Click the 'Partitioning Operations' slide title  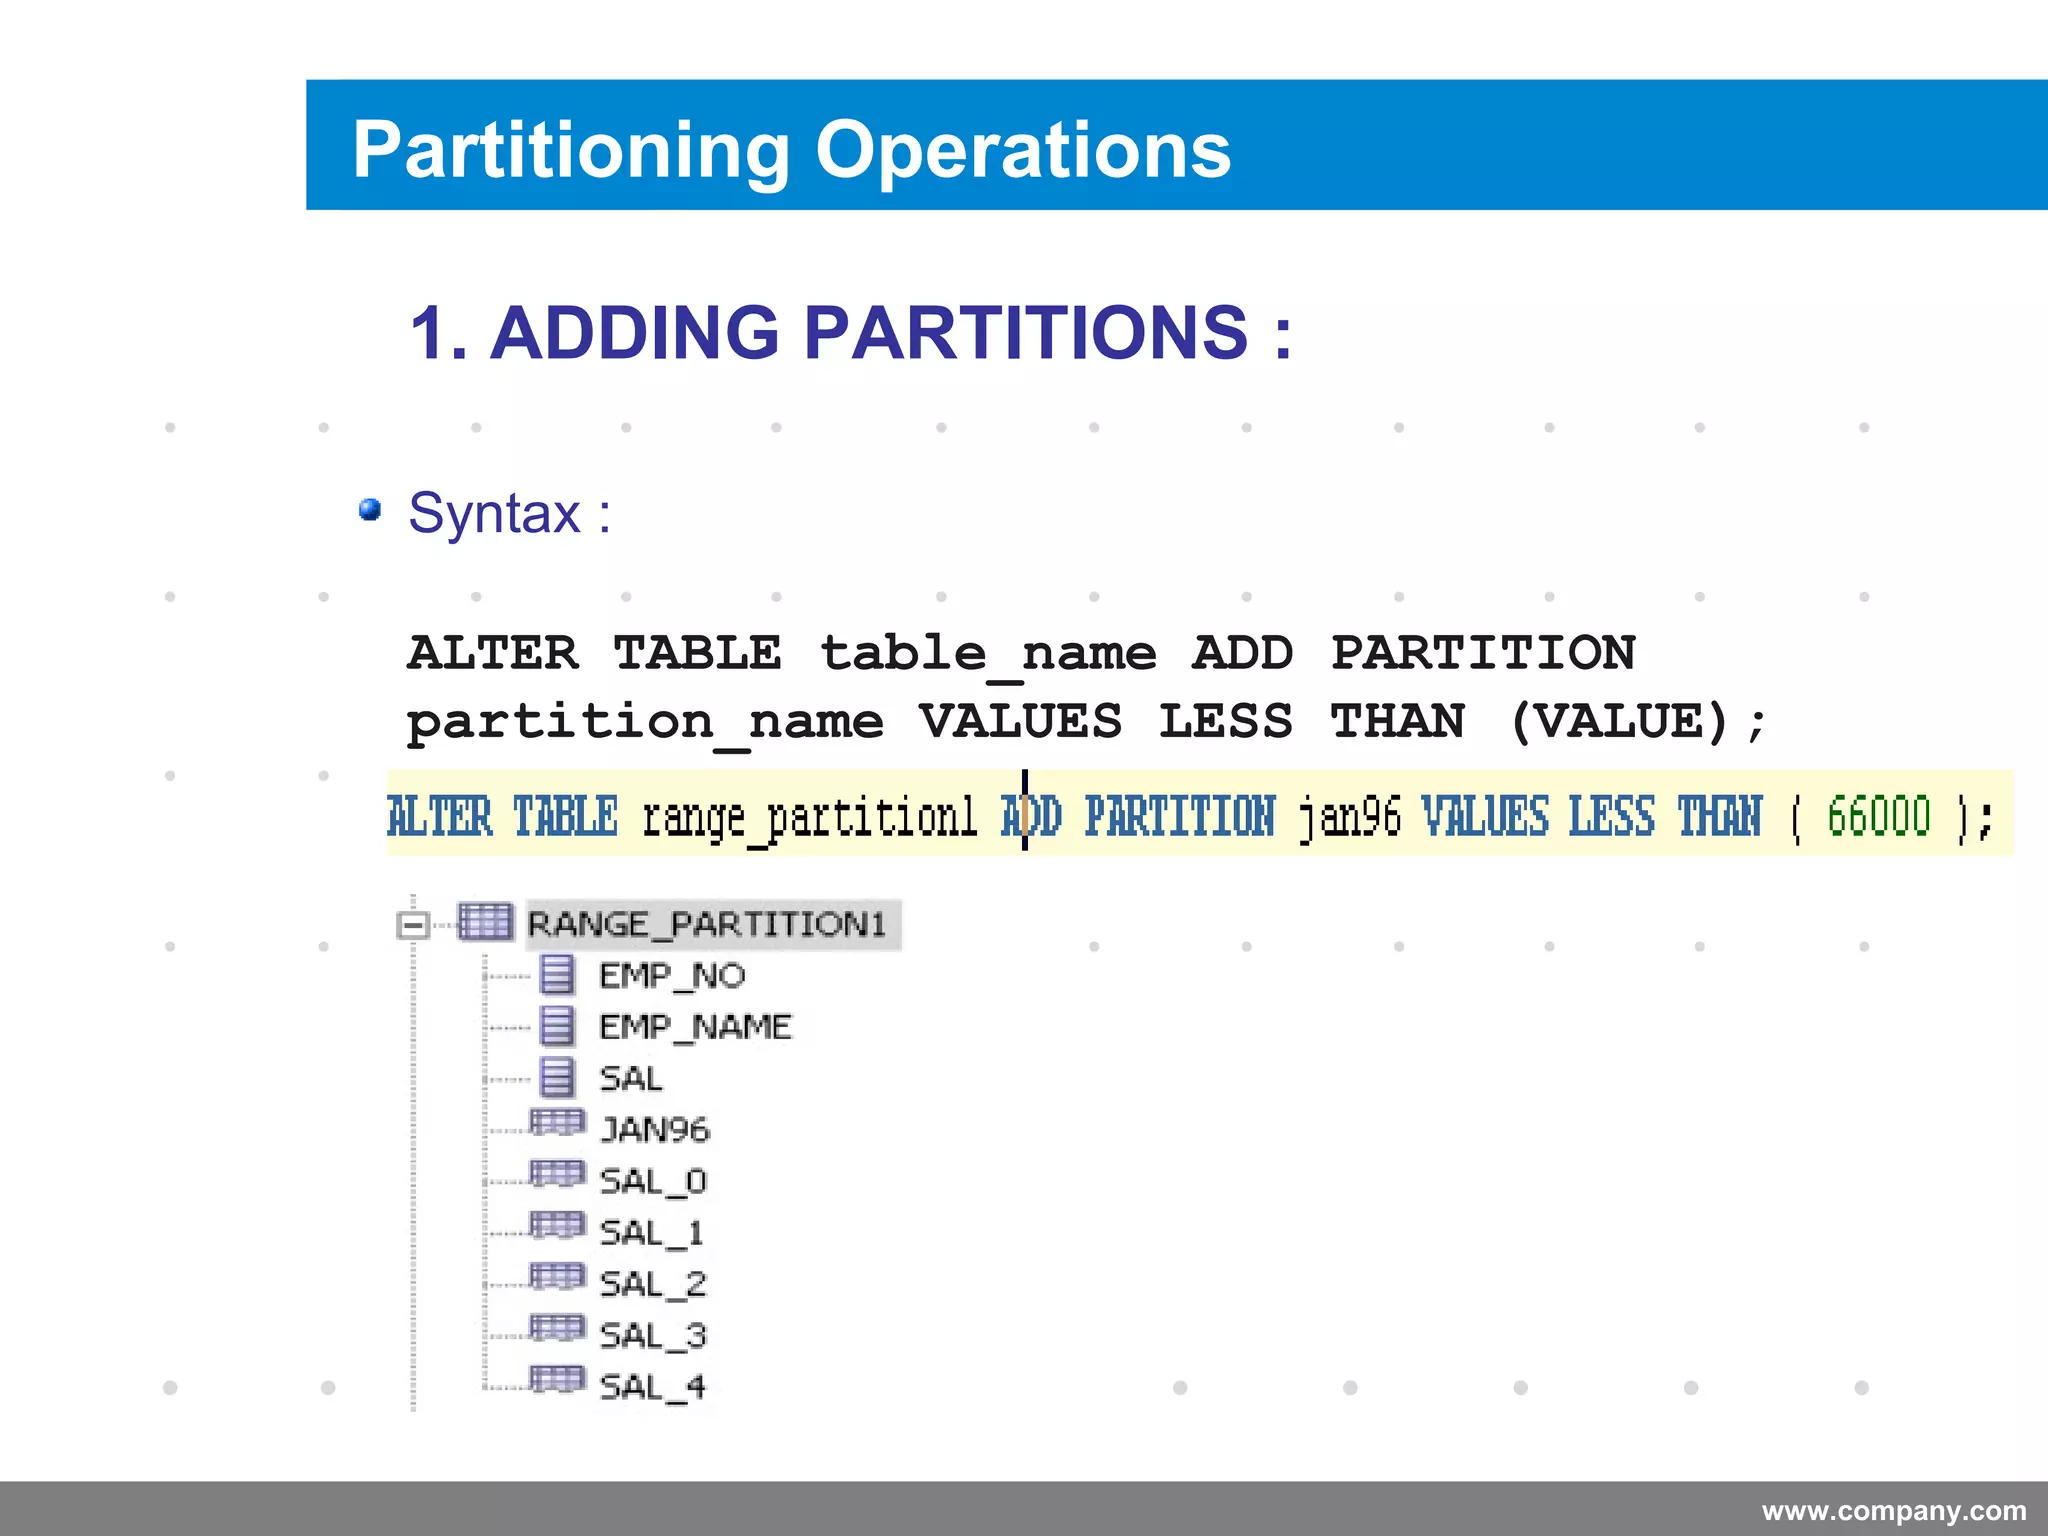[791, 149]
